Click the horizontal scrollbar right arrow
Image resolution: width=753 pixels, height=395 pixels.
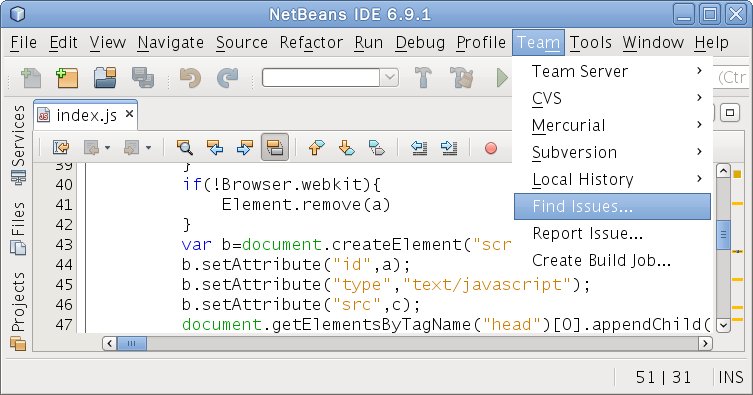tap(705, 343)
